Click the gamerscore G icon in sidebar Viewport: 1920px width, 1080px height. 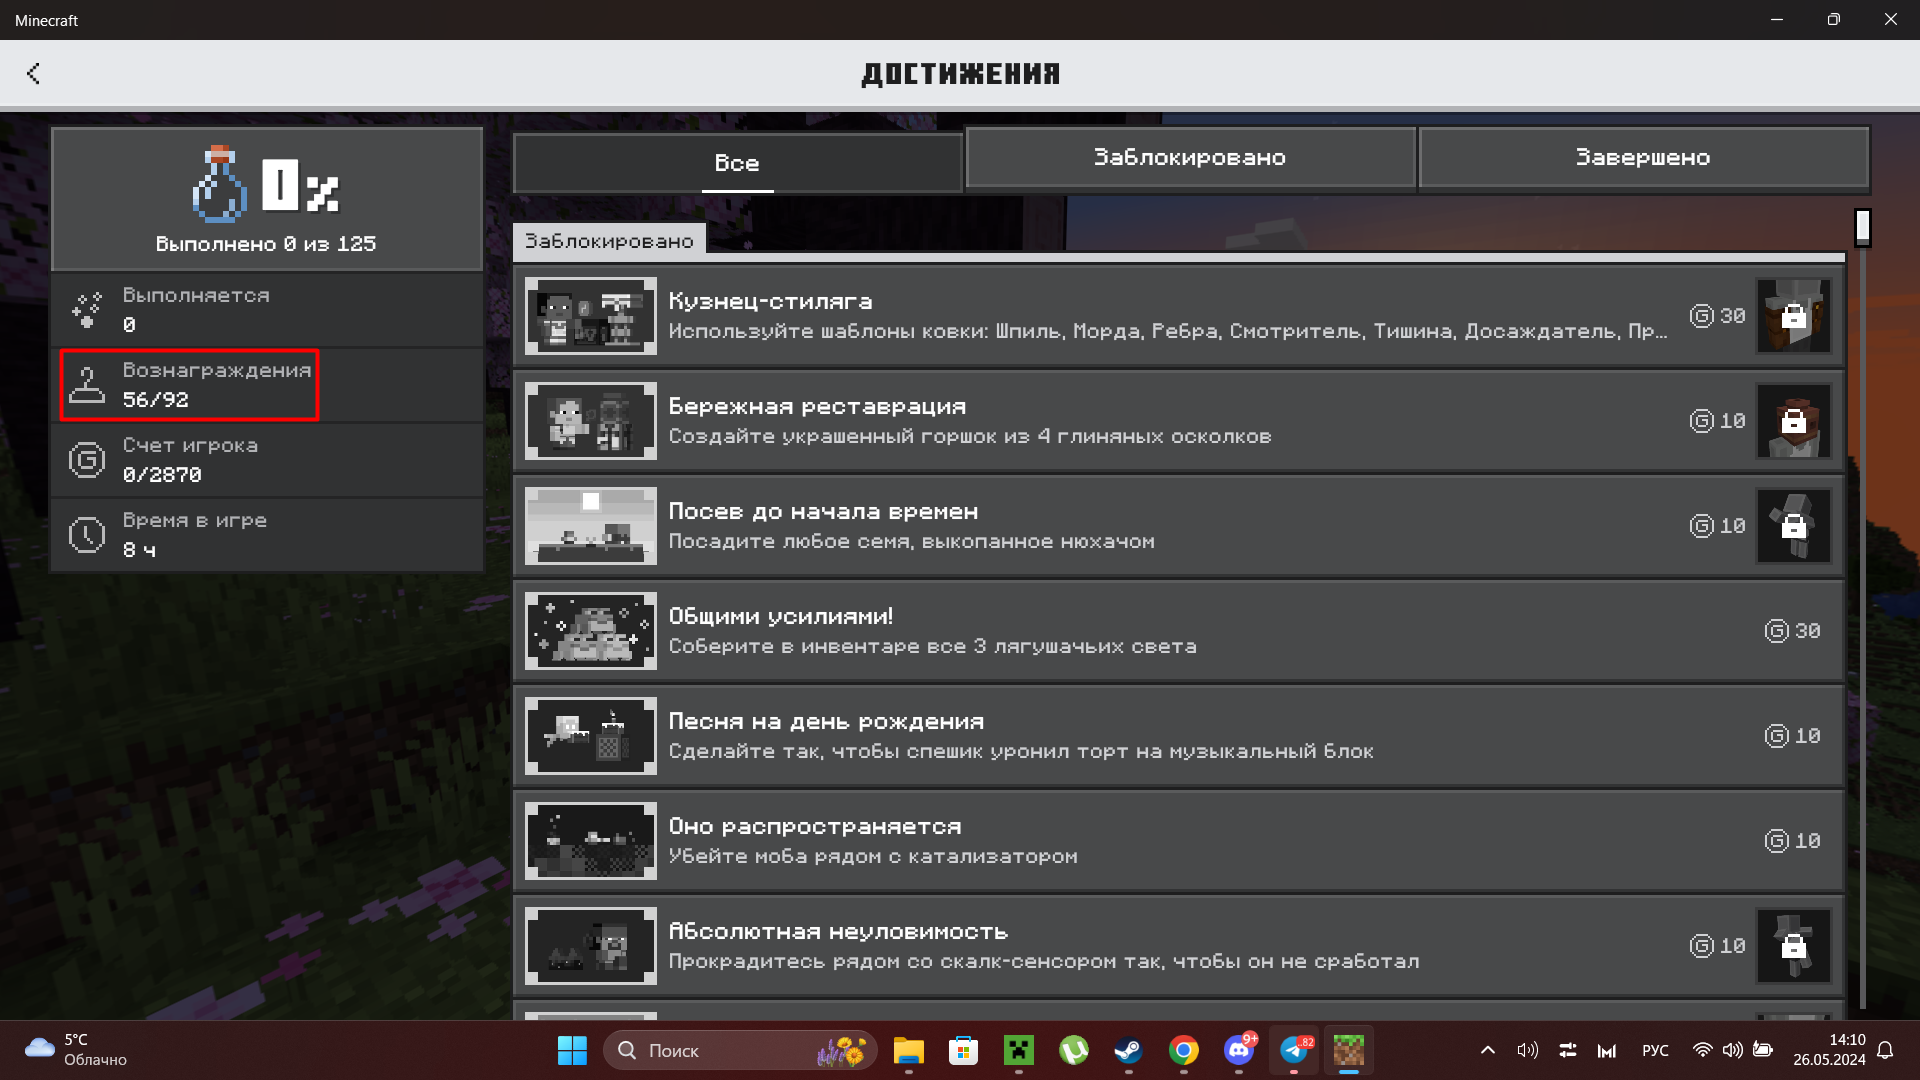[87, 460]
